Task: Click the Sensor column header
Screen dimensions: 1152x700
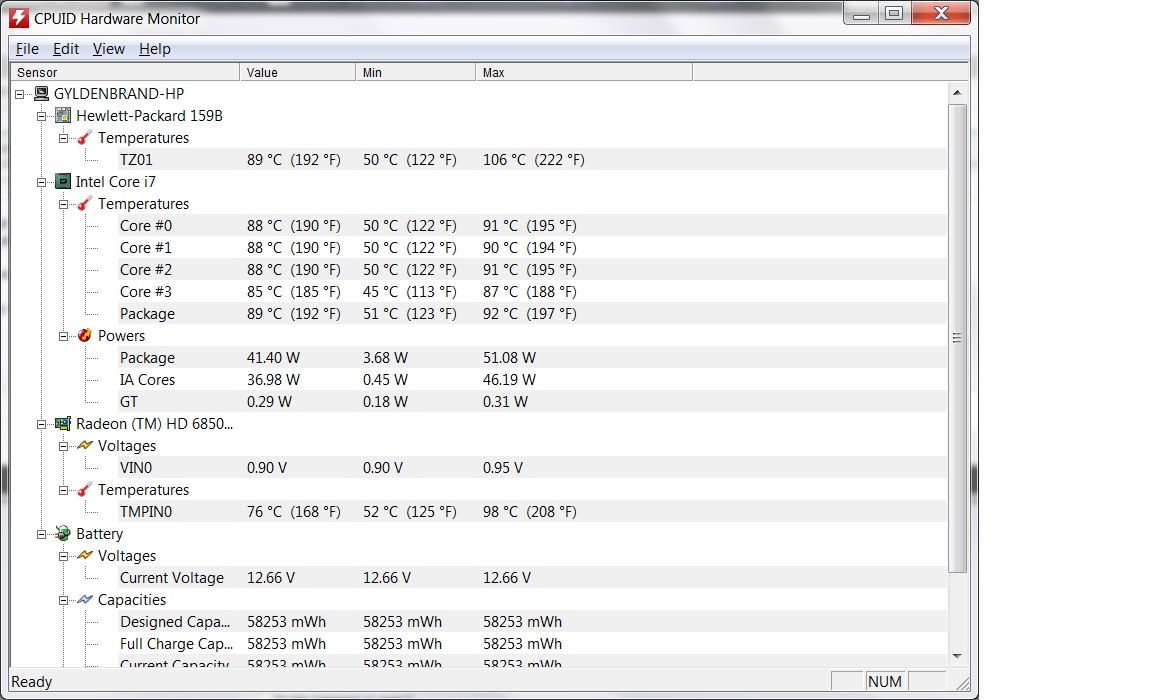Action: 125,72
